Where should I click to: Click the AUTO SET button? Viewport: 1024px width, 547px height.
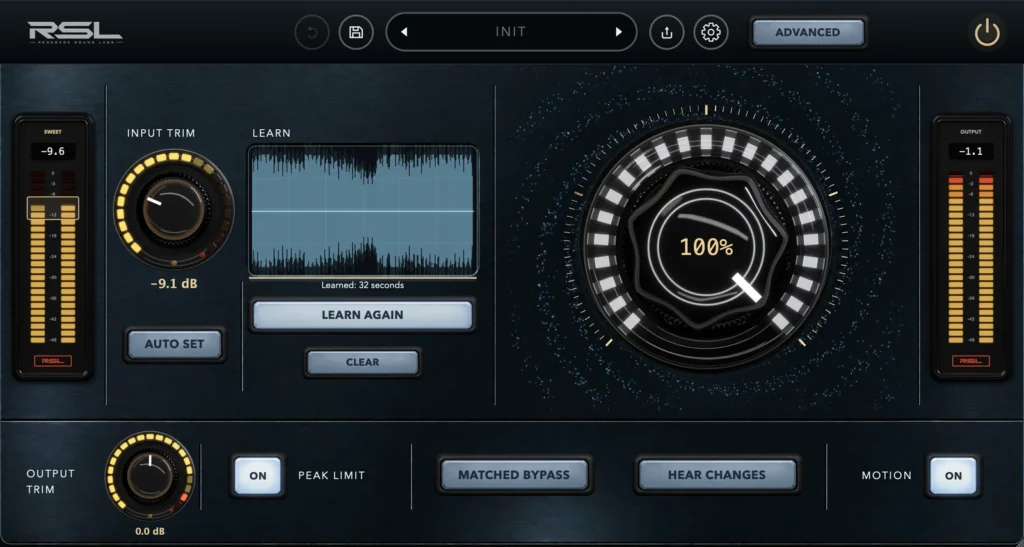coord(174,344)
